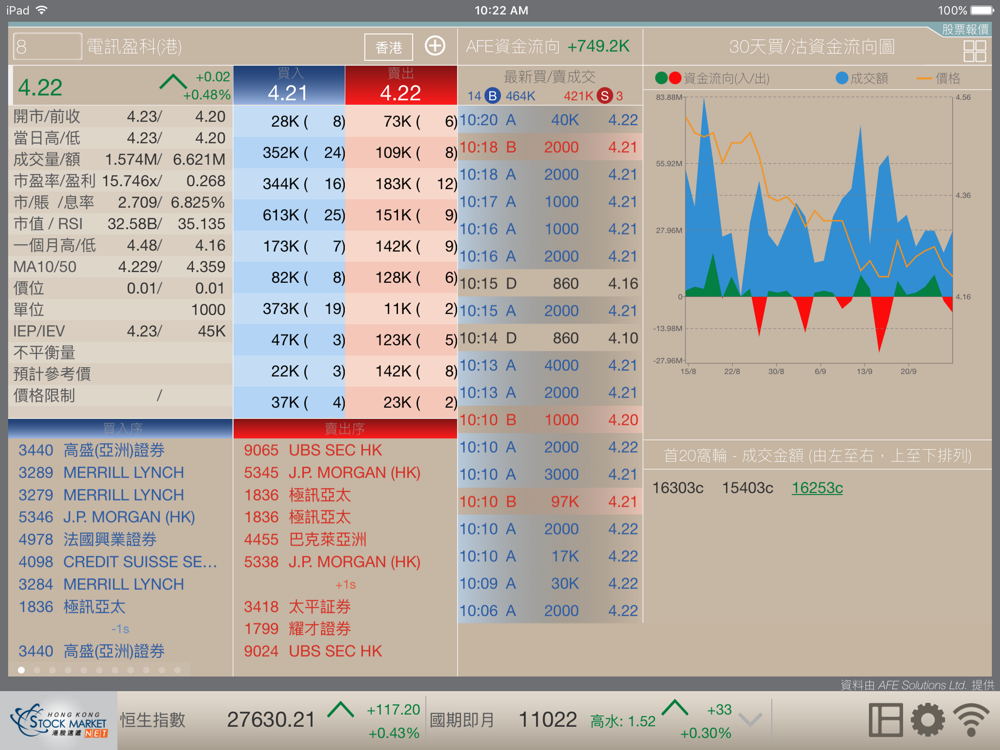The image size is (1000, 750).
Task: Tap the green price up arrow beside 4.22
Action: 173,82
